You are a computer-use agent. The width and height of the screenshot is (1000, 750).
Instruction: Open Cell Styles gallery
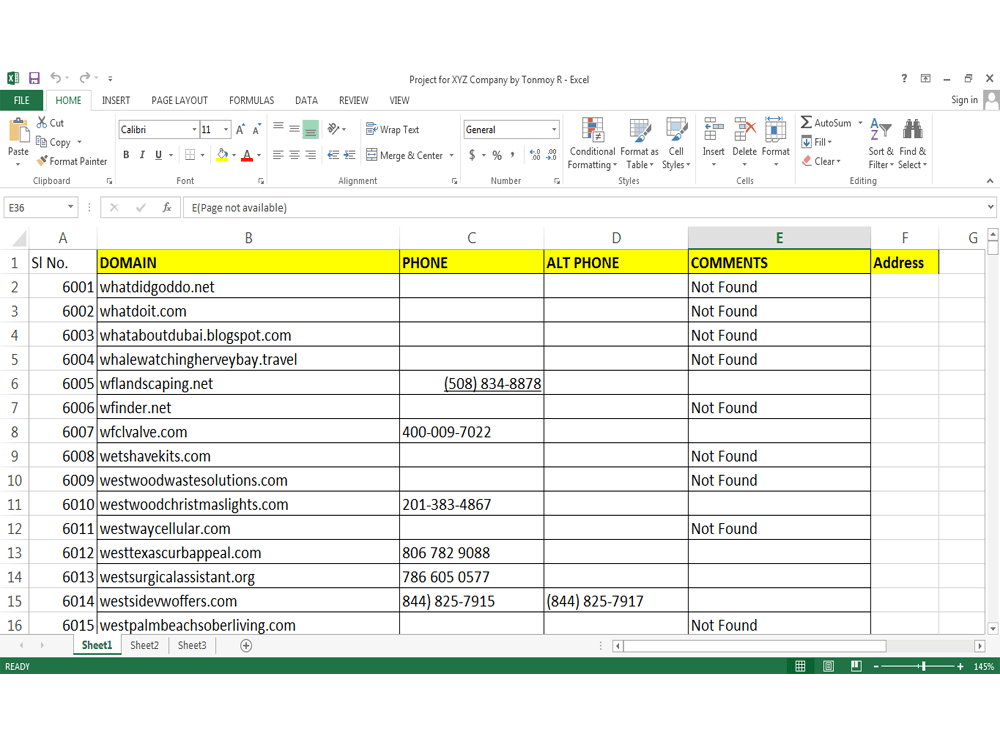(x=676, y=143)
